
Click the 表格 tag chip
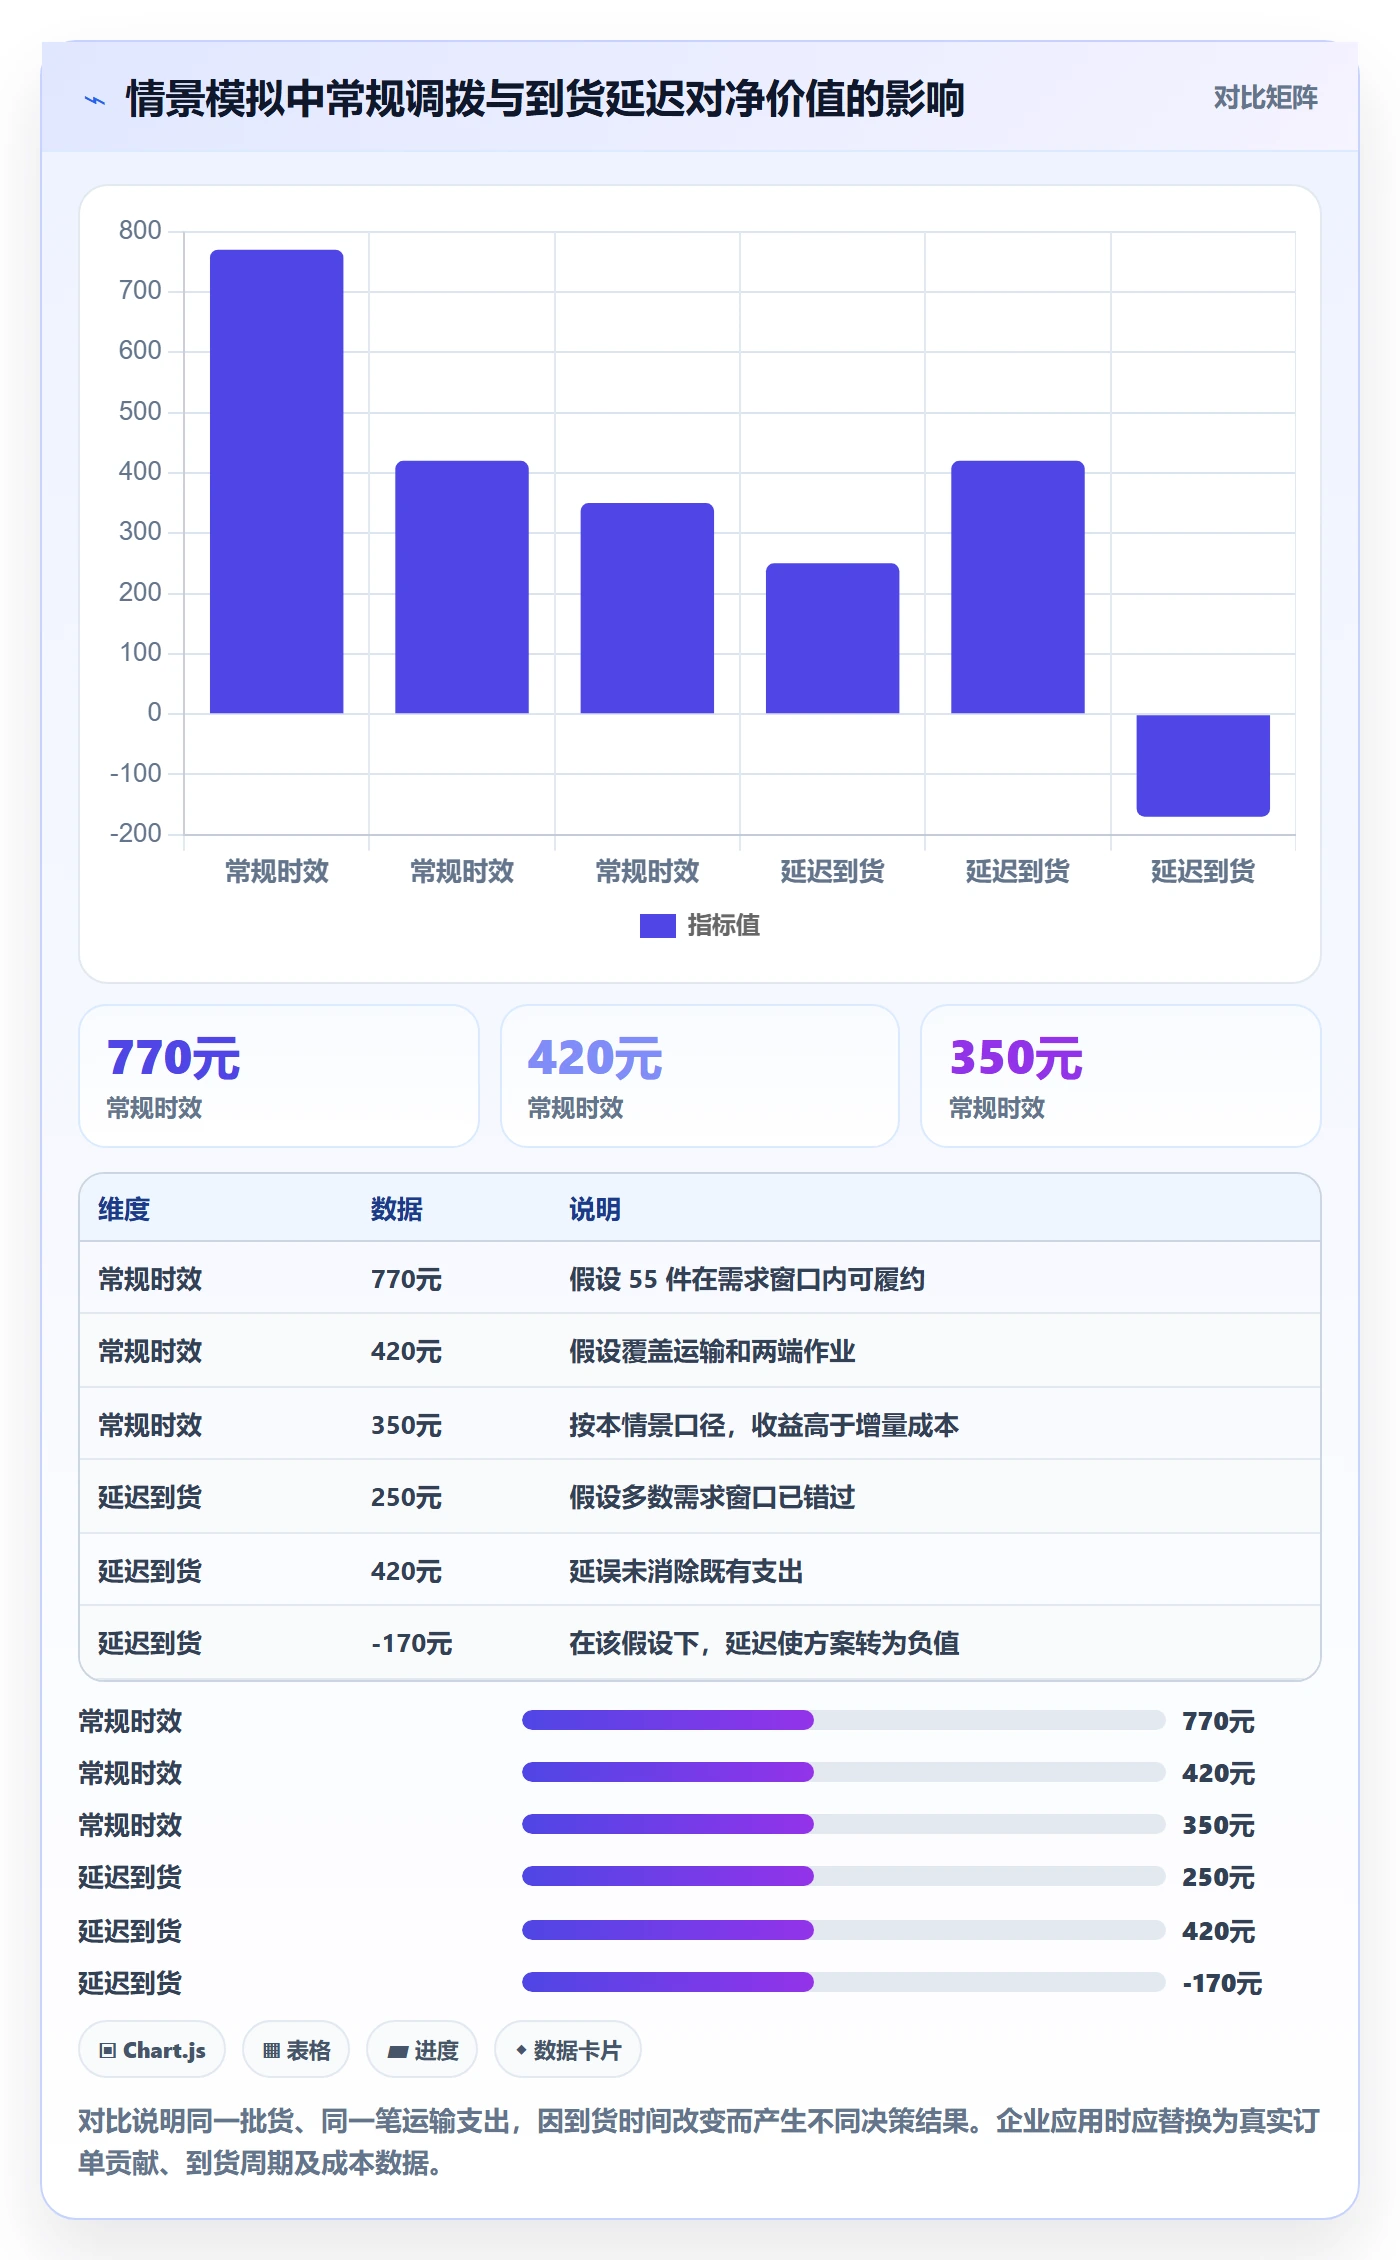[296, 2050]
